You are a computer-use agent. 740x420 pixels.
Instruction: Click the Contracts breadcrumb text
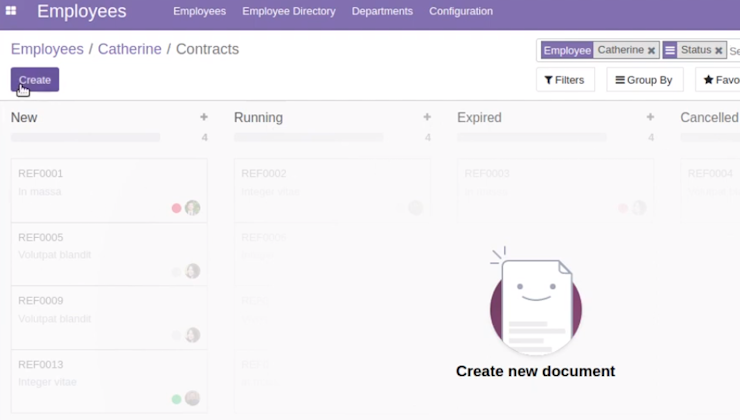[x=207, y=49]
